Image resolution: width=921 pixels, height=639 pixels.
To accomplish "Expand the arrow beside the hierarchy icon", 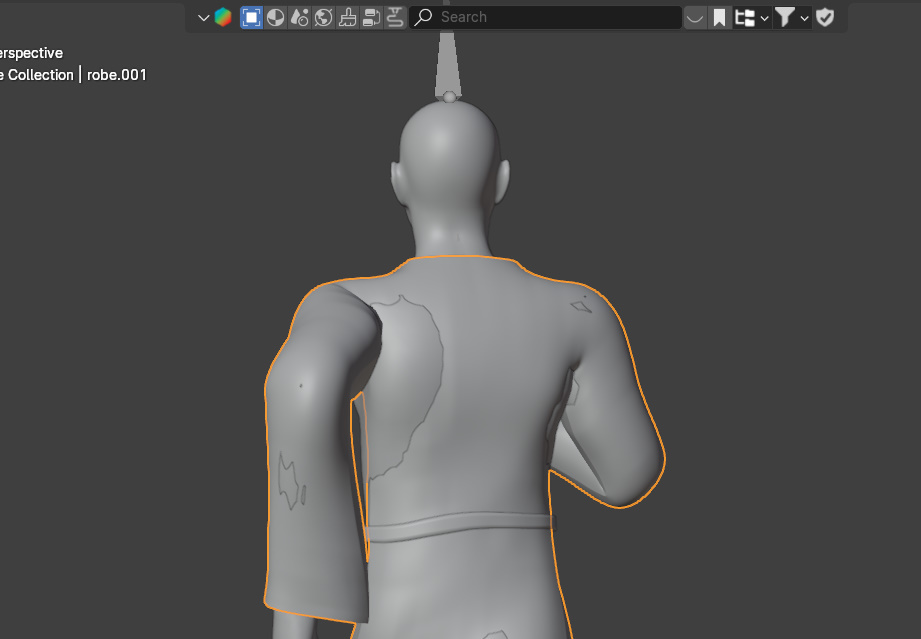I will [x=764, y=18].
